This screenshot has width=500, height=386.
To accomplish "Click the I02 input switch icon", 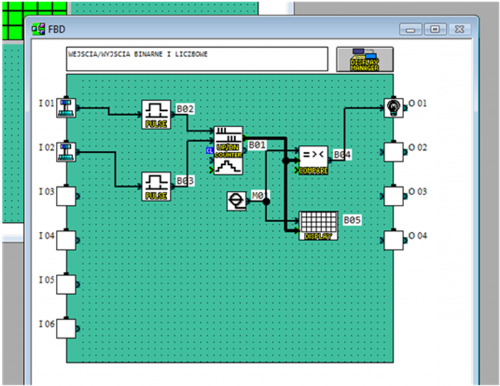I will pos(66,152).
